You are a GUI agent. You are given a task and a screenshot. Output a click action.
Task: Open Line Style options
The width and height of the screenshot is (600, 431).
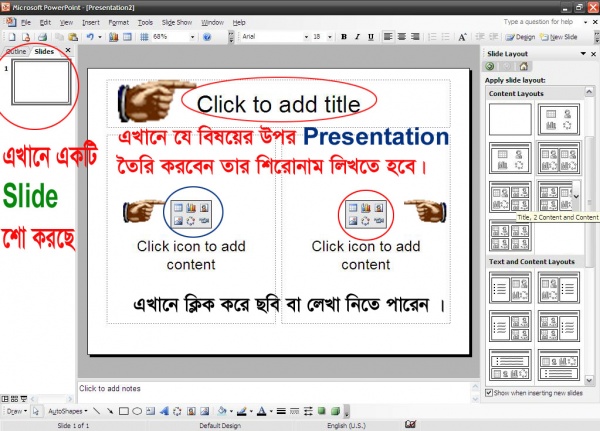[281, 411]
